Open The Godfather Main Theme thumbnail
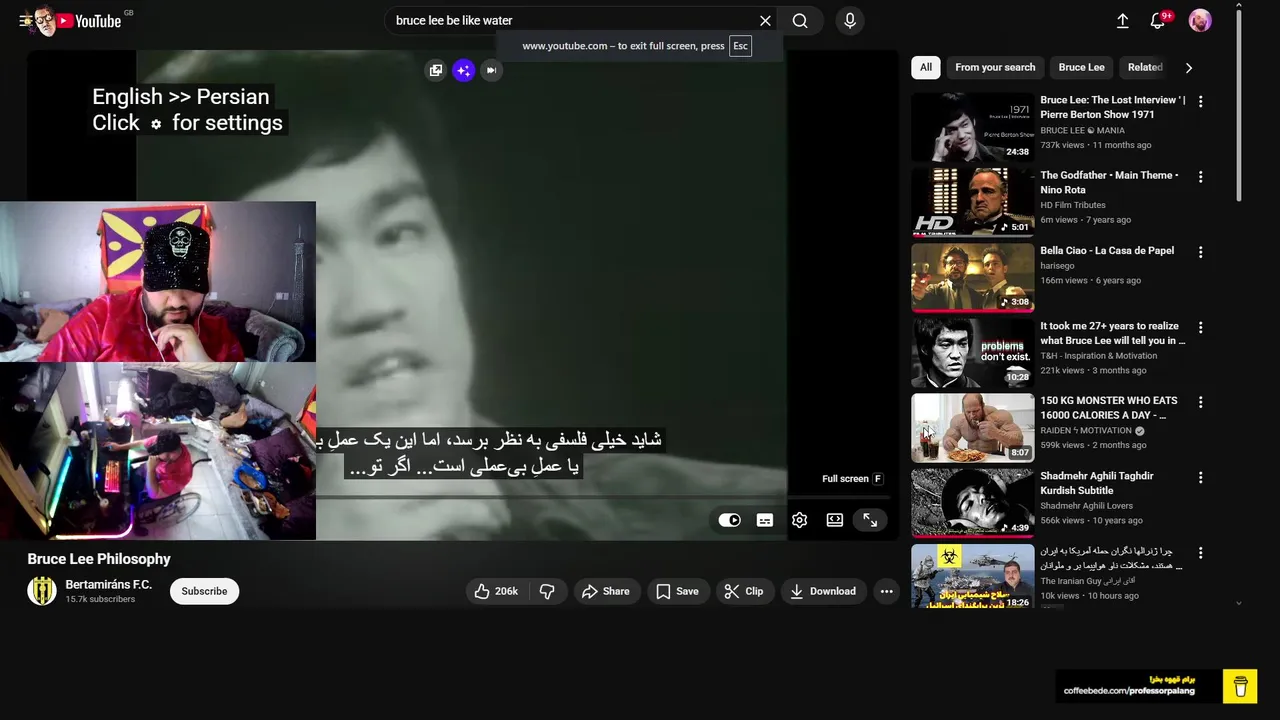Image resolution: width=1280 pixels, height=720 pixels. 973,202
